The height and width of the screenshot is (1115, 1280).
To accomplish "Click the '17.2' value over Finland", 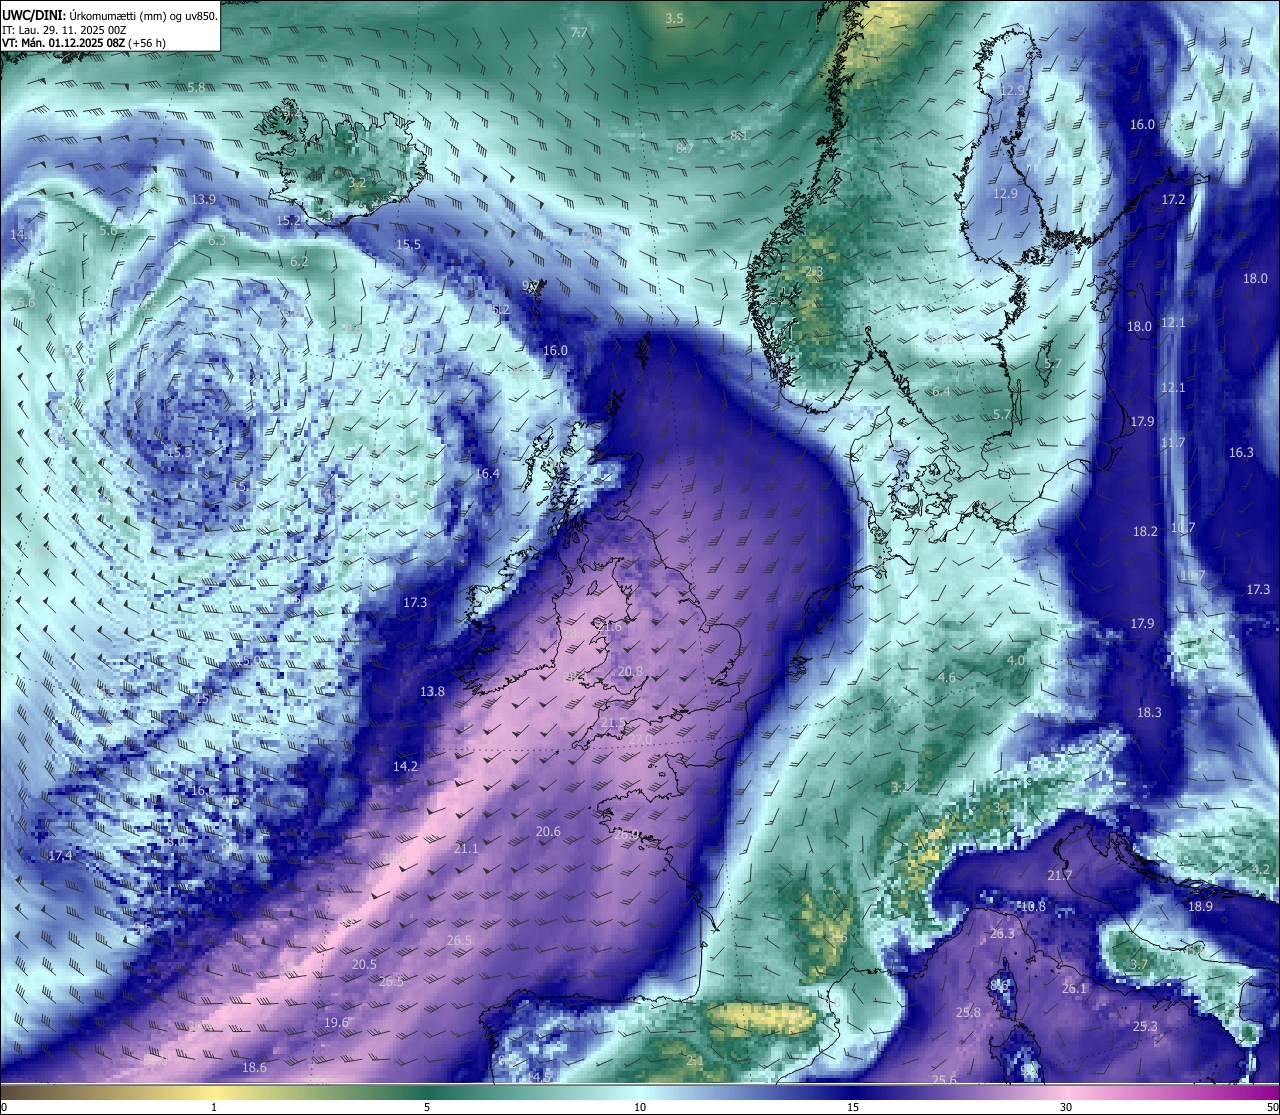I will 1173,199.
